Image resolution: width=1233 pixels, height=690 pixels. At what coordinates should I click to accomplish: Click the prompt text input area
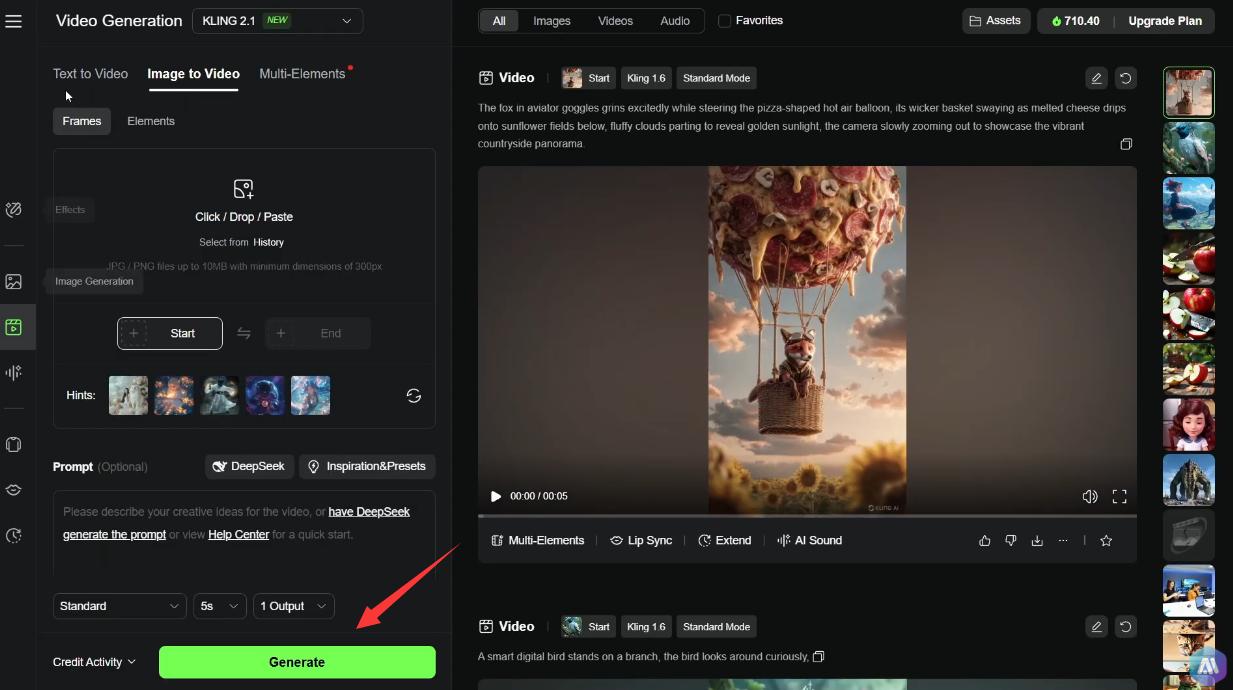coord(244,534)
